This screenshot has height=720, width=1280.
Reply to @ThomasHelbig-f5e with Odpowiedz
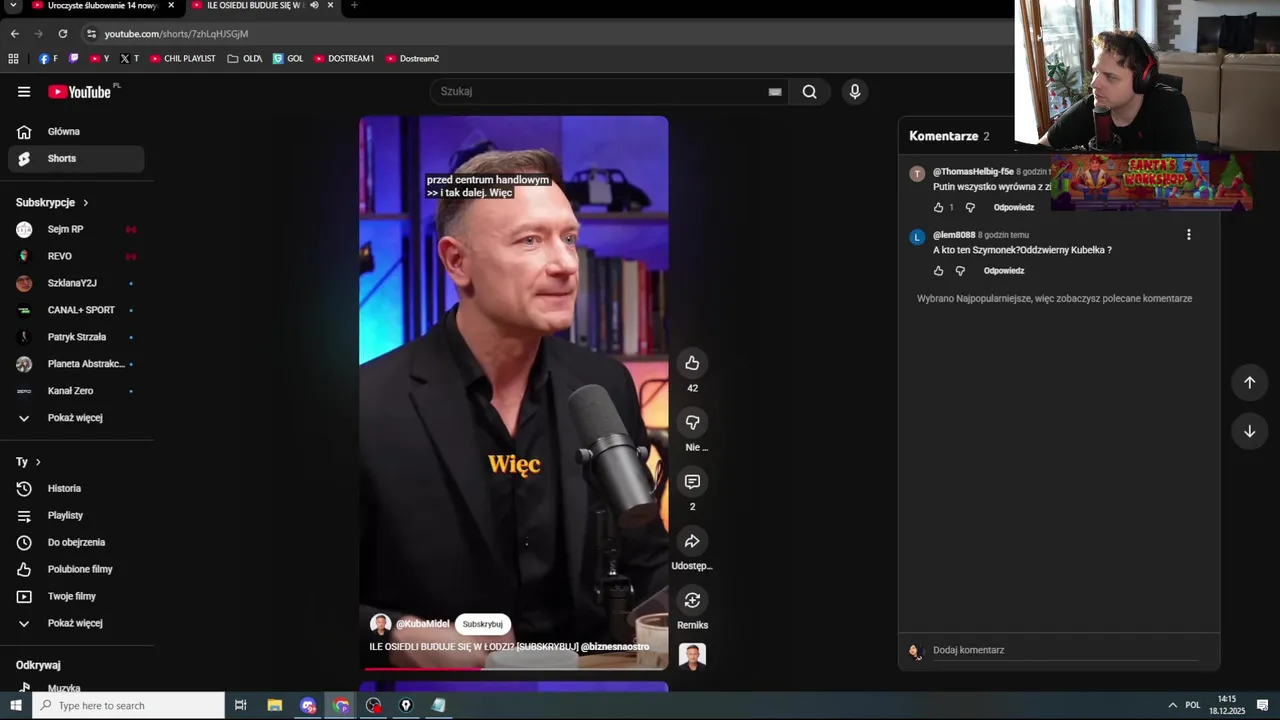(1013, 208)
